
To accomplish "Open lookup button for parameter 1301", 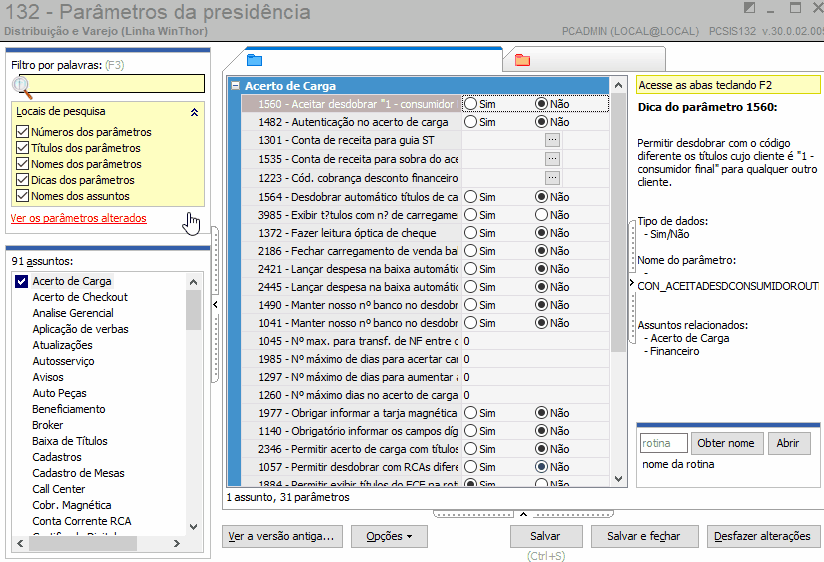I will (552, 140).
